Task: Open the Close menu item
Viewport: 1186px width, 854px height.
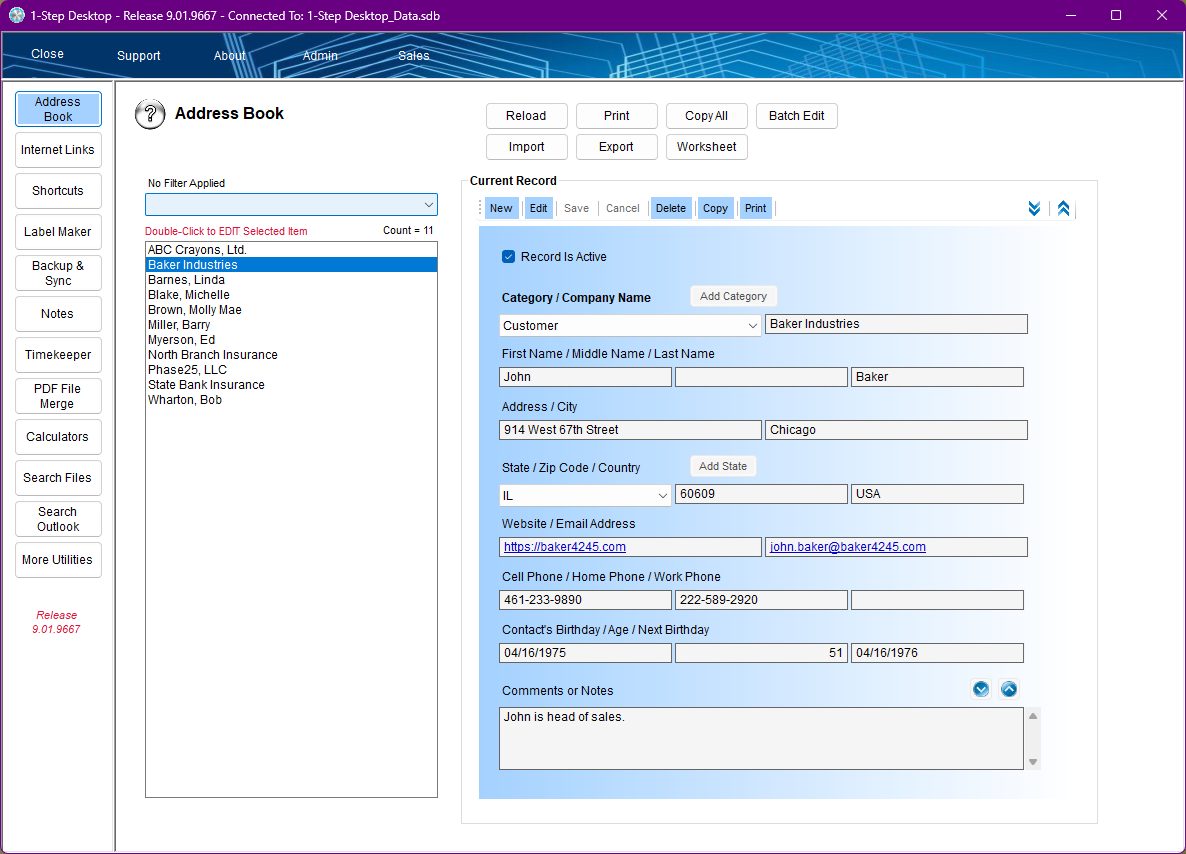Action: tap(48, 54)
